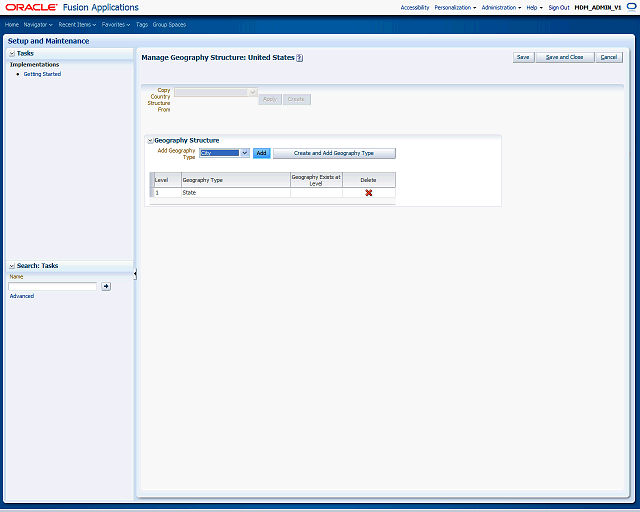This screenshot has height=512, width=640.
Task: Open the Personalization menu
Action: [455, 7]
